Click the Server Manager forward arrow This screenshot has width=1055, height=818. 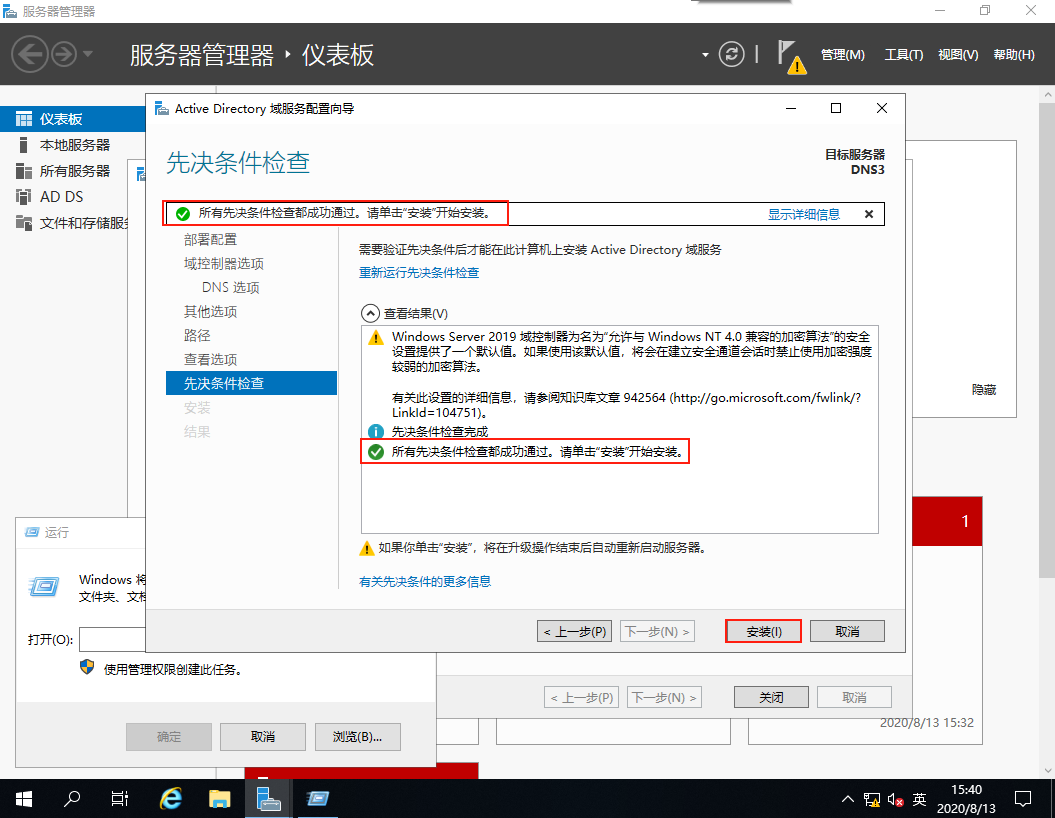[65, 54]
